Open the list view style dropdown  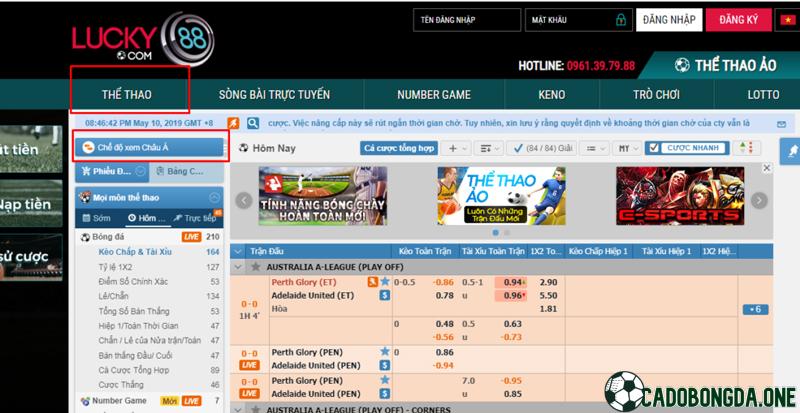[594, 149]
